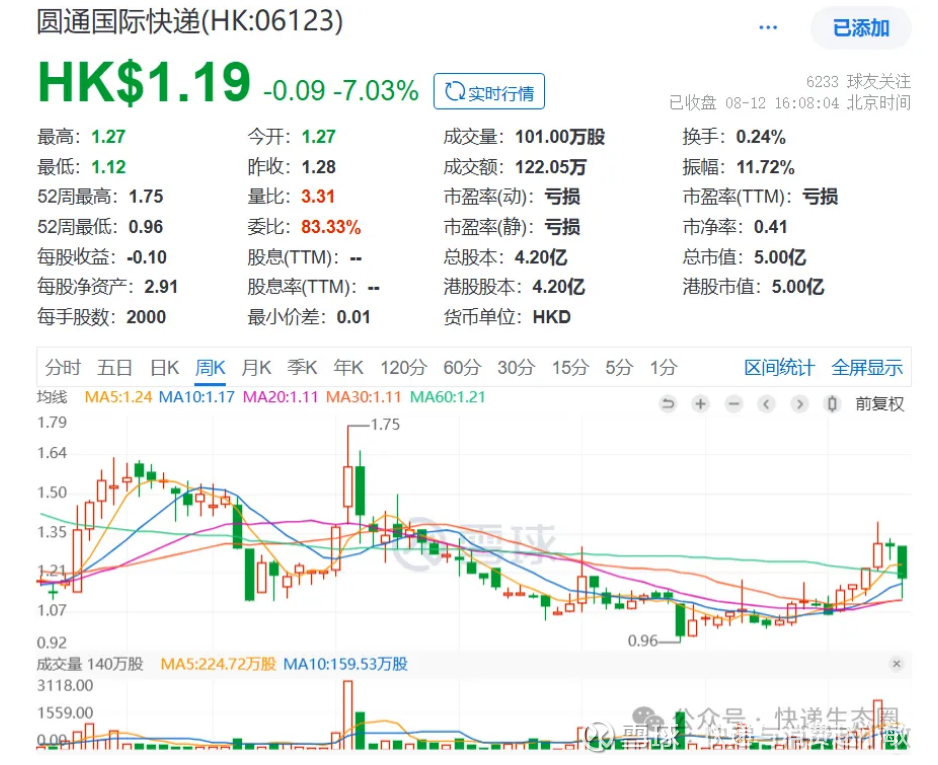
Task: Show the 15分 interval chart
Action: pyautogui.click(x=570, y=367)
